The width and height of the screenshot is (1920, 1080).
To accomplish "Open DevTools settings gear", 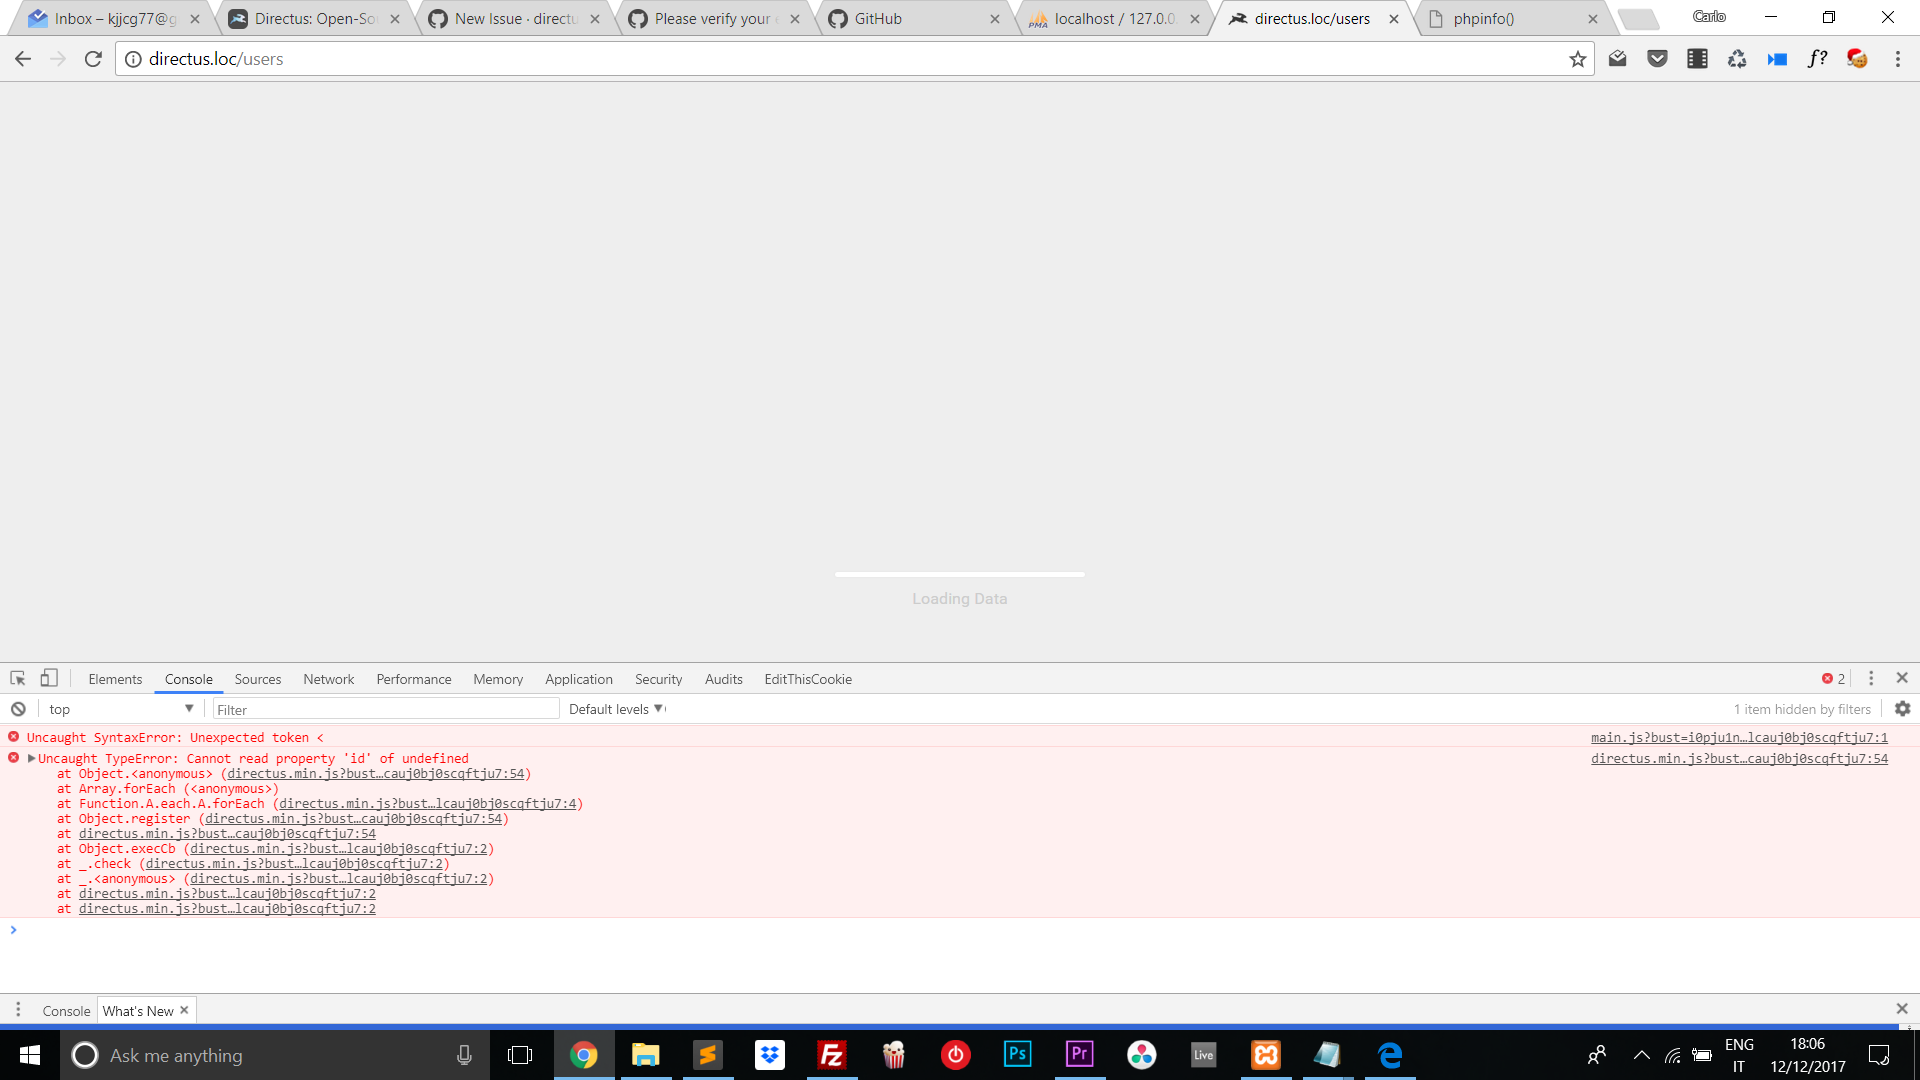I will [1902, 708].
